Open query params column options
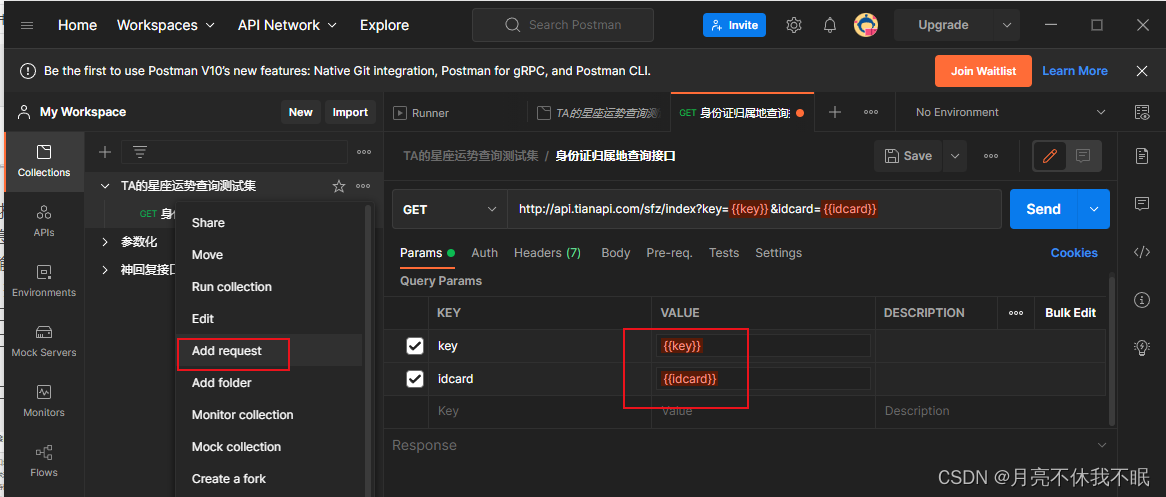 [x=1016, y=312]
